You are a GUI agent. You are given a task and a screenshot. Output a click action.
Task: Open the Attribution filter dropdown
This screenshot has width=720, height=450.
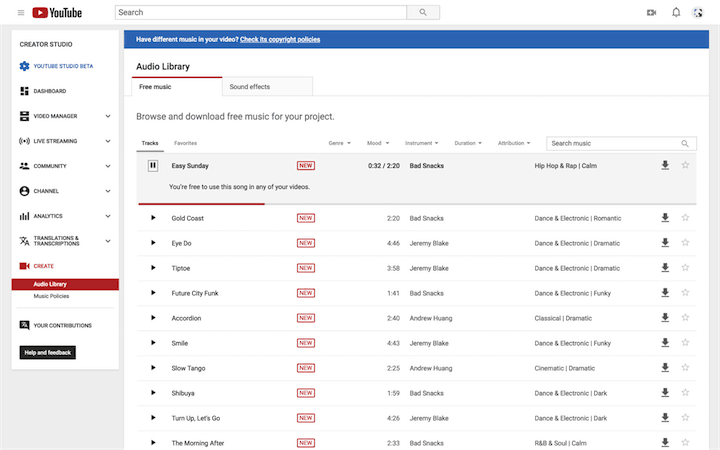pos(514,143)
